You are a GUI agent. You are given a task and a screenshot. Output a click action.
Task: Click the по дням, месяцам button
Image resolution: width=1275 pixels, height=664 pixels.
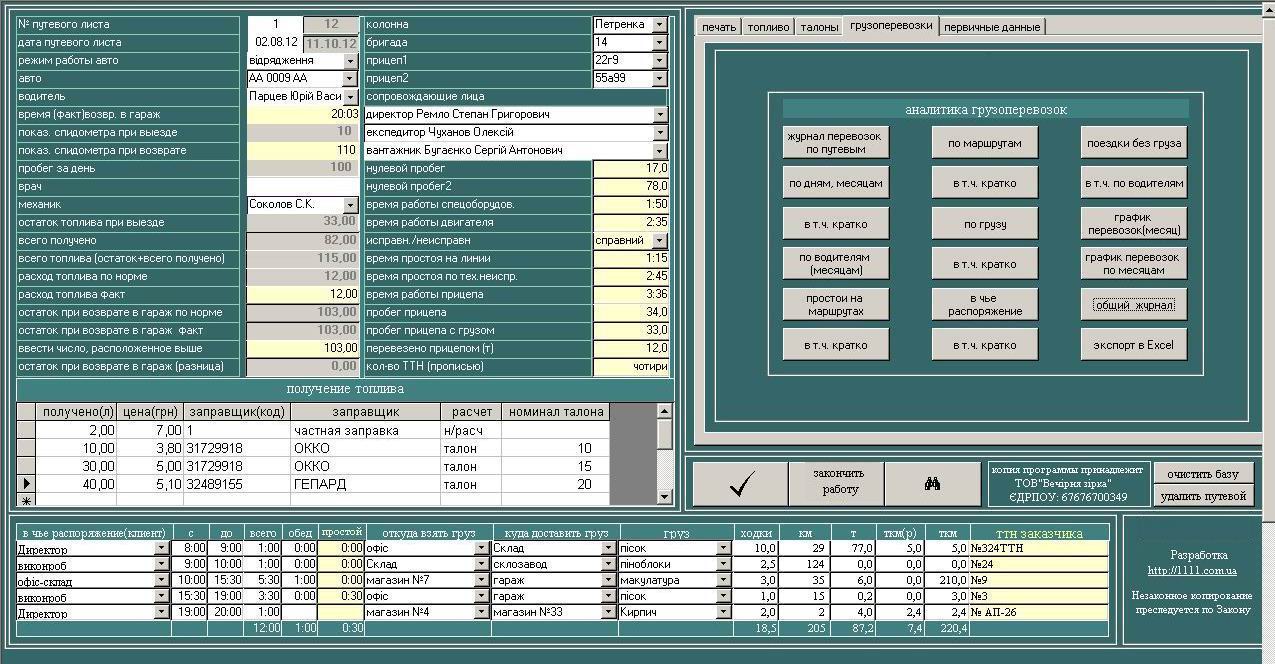coord(835,183)
